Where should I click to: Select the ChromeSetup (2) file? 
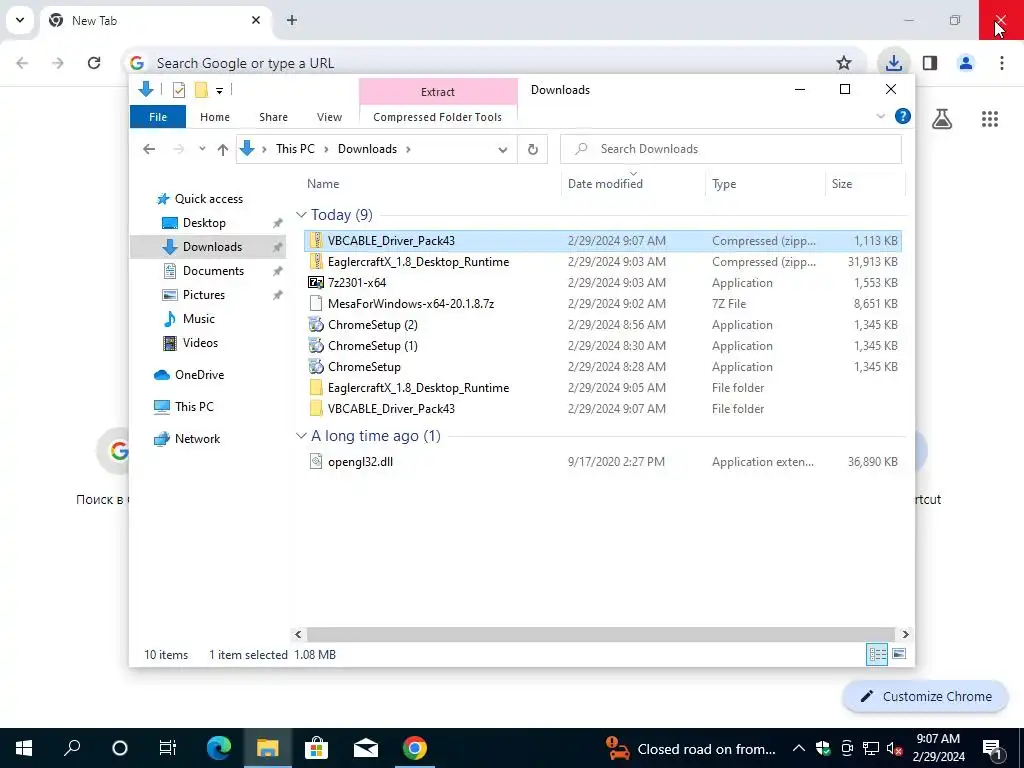click(603, 325)
